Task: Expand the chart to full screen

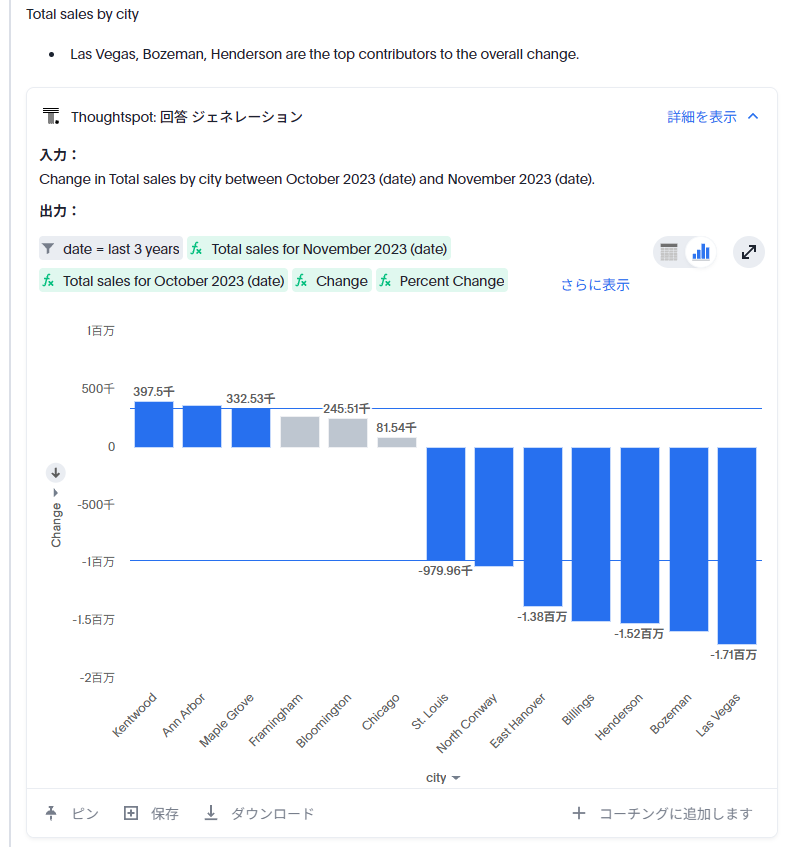Action: (x=749, y=252)
